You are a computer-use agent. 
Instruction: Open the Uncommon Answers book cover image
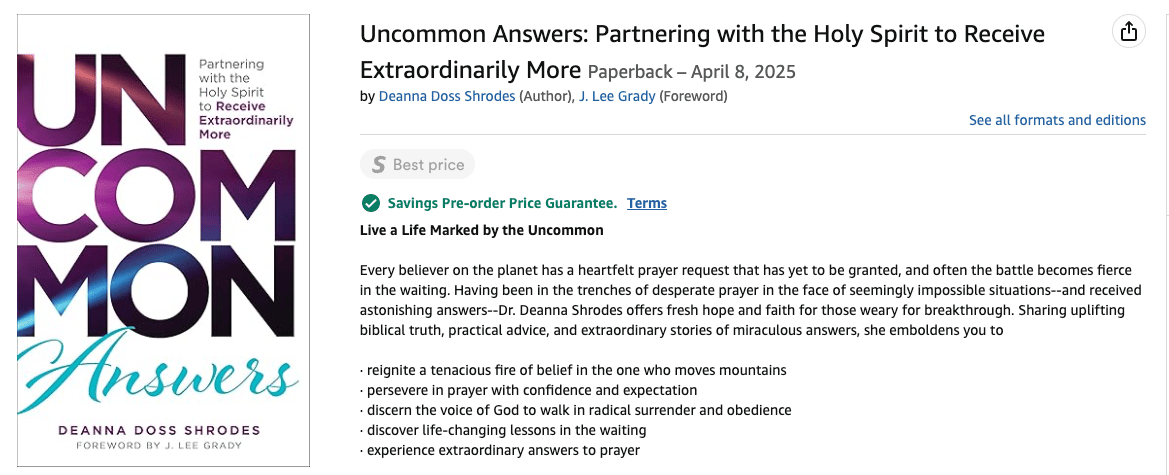(164, 240)
